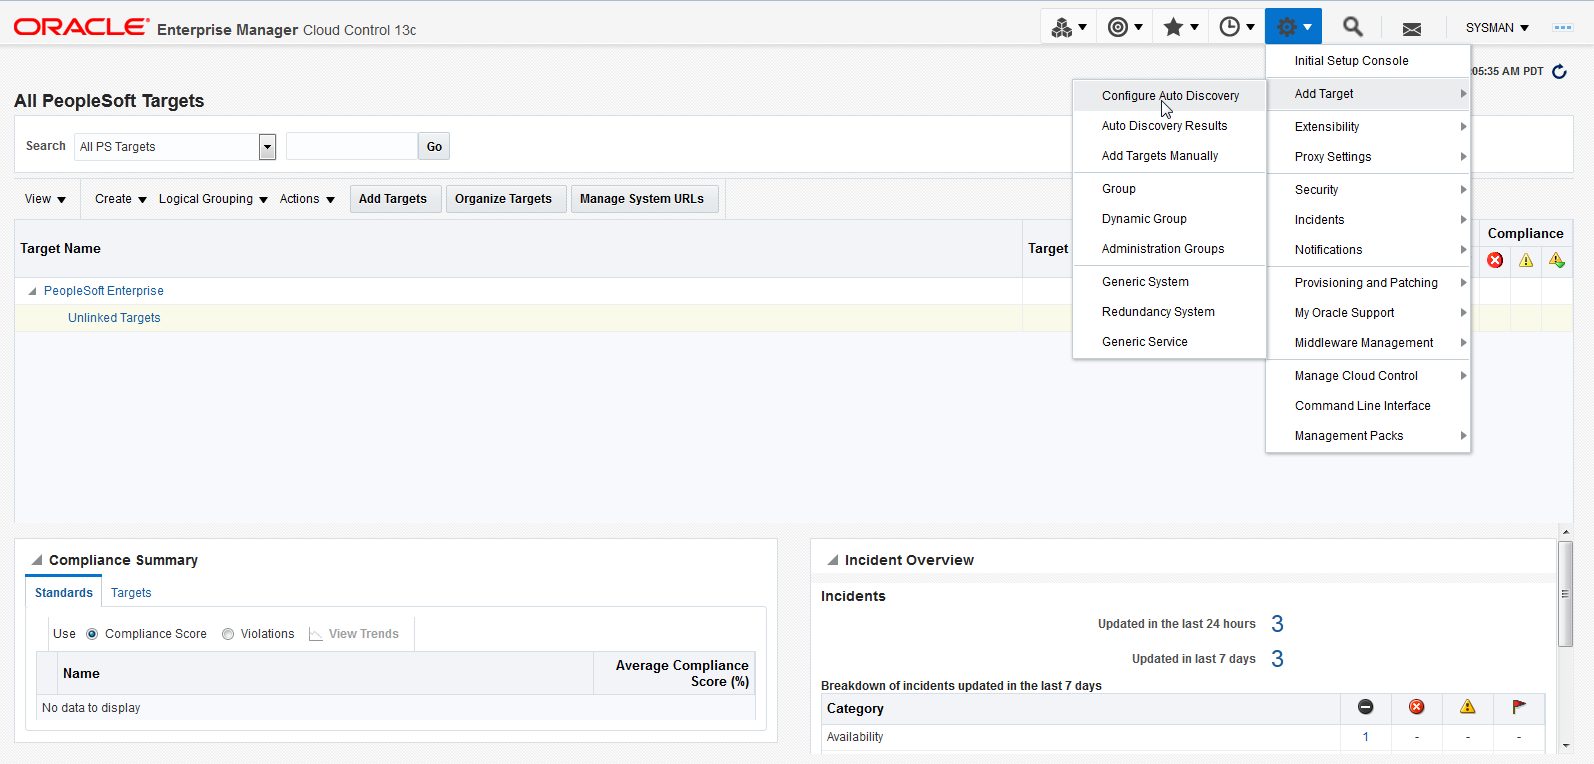Click the Compliance warning triangle column icon
The width and height of the screenshot is (1594, 764).
pyautogui.click(x=1526, y=260)
